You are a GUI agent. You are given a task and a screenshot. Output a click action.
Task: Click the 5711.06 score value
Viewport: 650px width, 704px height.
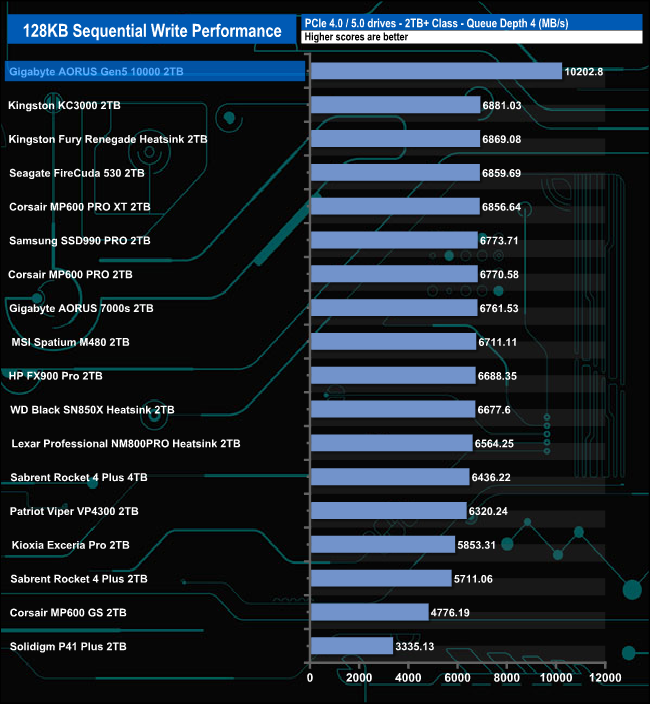[x=473, y=579]
